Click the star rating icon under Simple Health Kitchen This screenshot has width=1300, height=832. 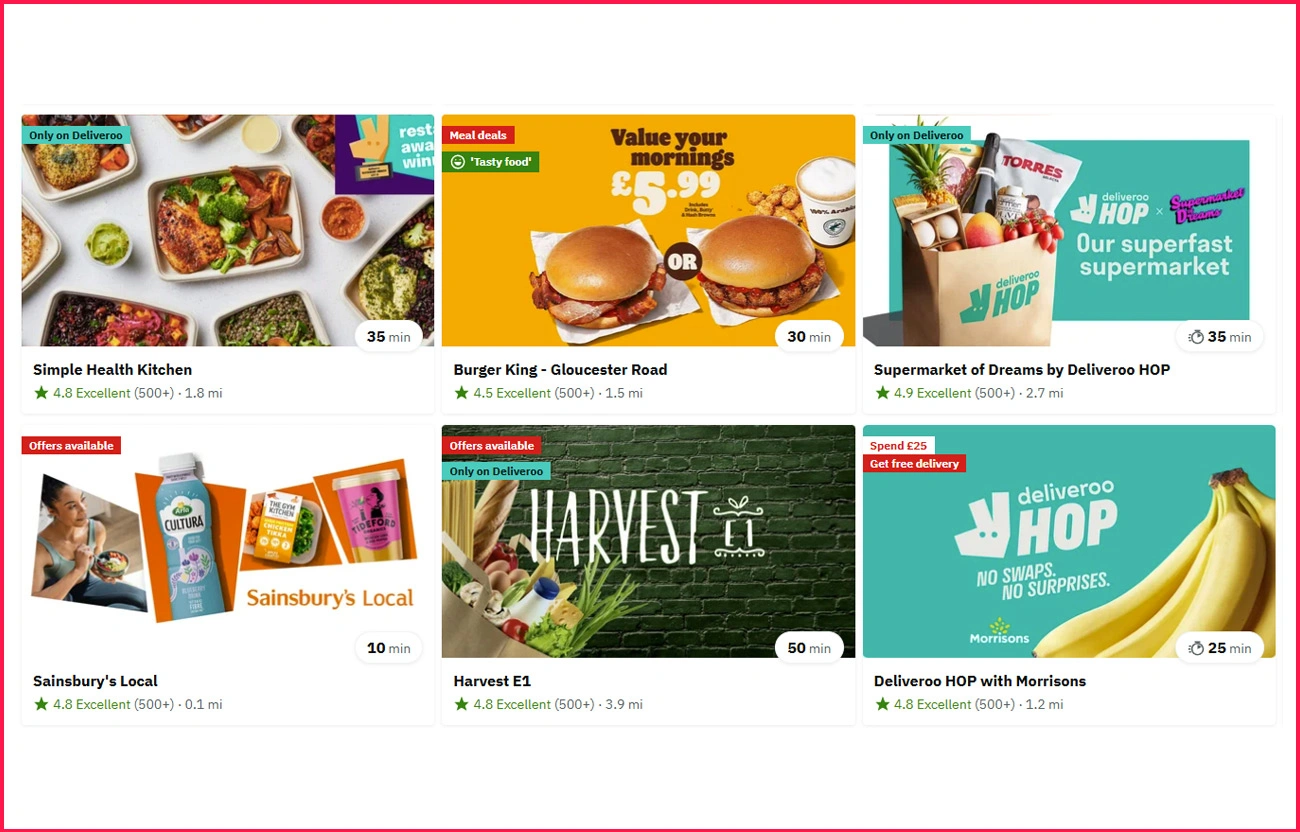pyautogui.click(x=41, y=393)
